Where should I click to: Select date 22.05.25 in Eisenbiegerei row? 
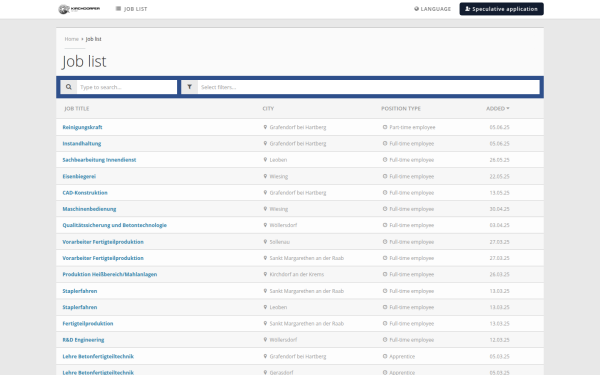pos(499,176)
